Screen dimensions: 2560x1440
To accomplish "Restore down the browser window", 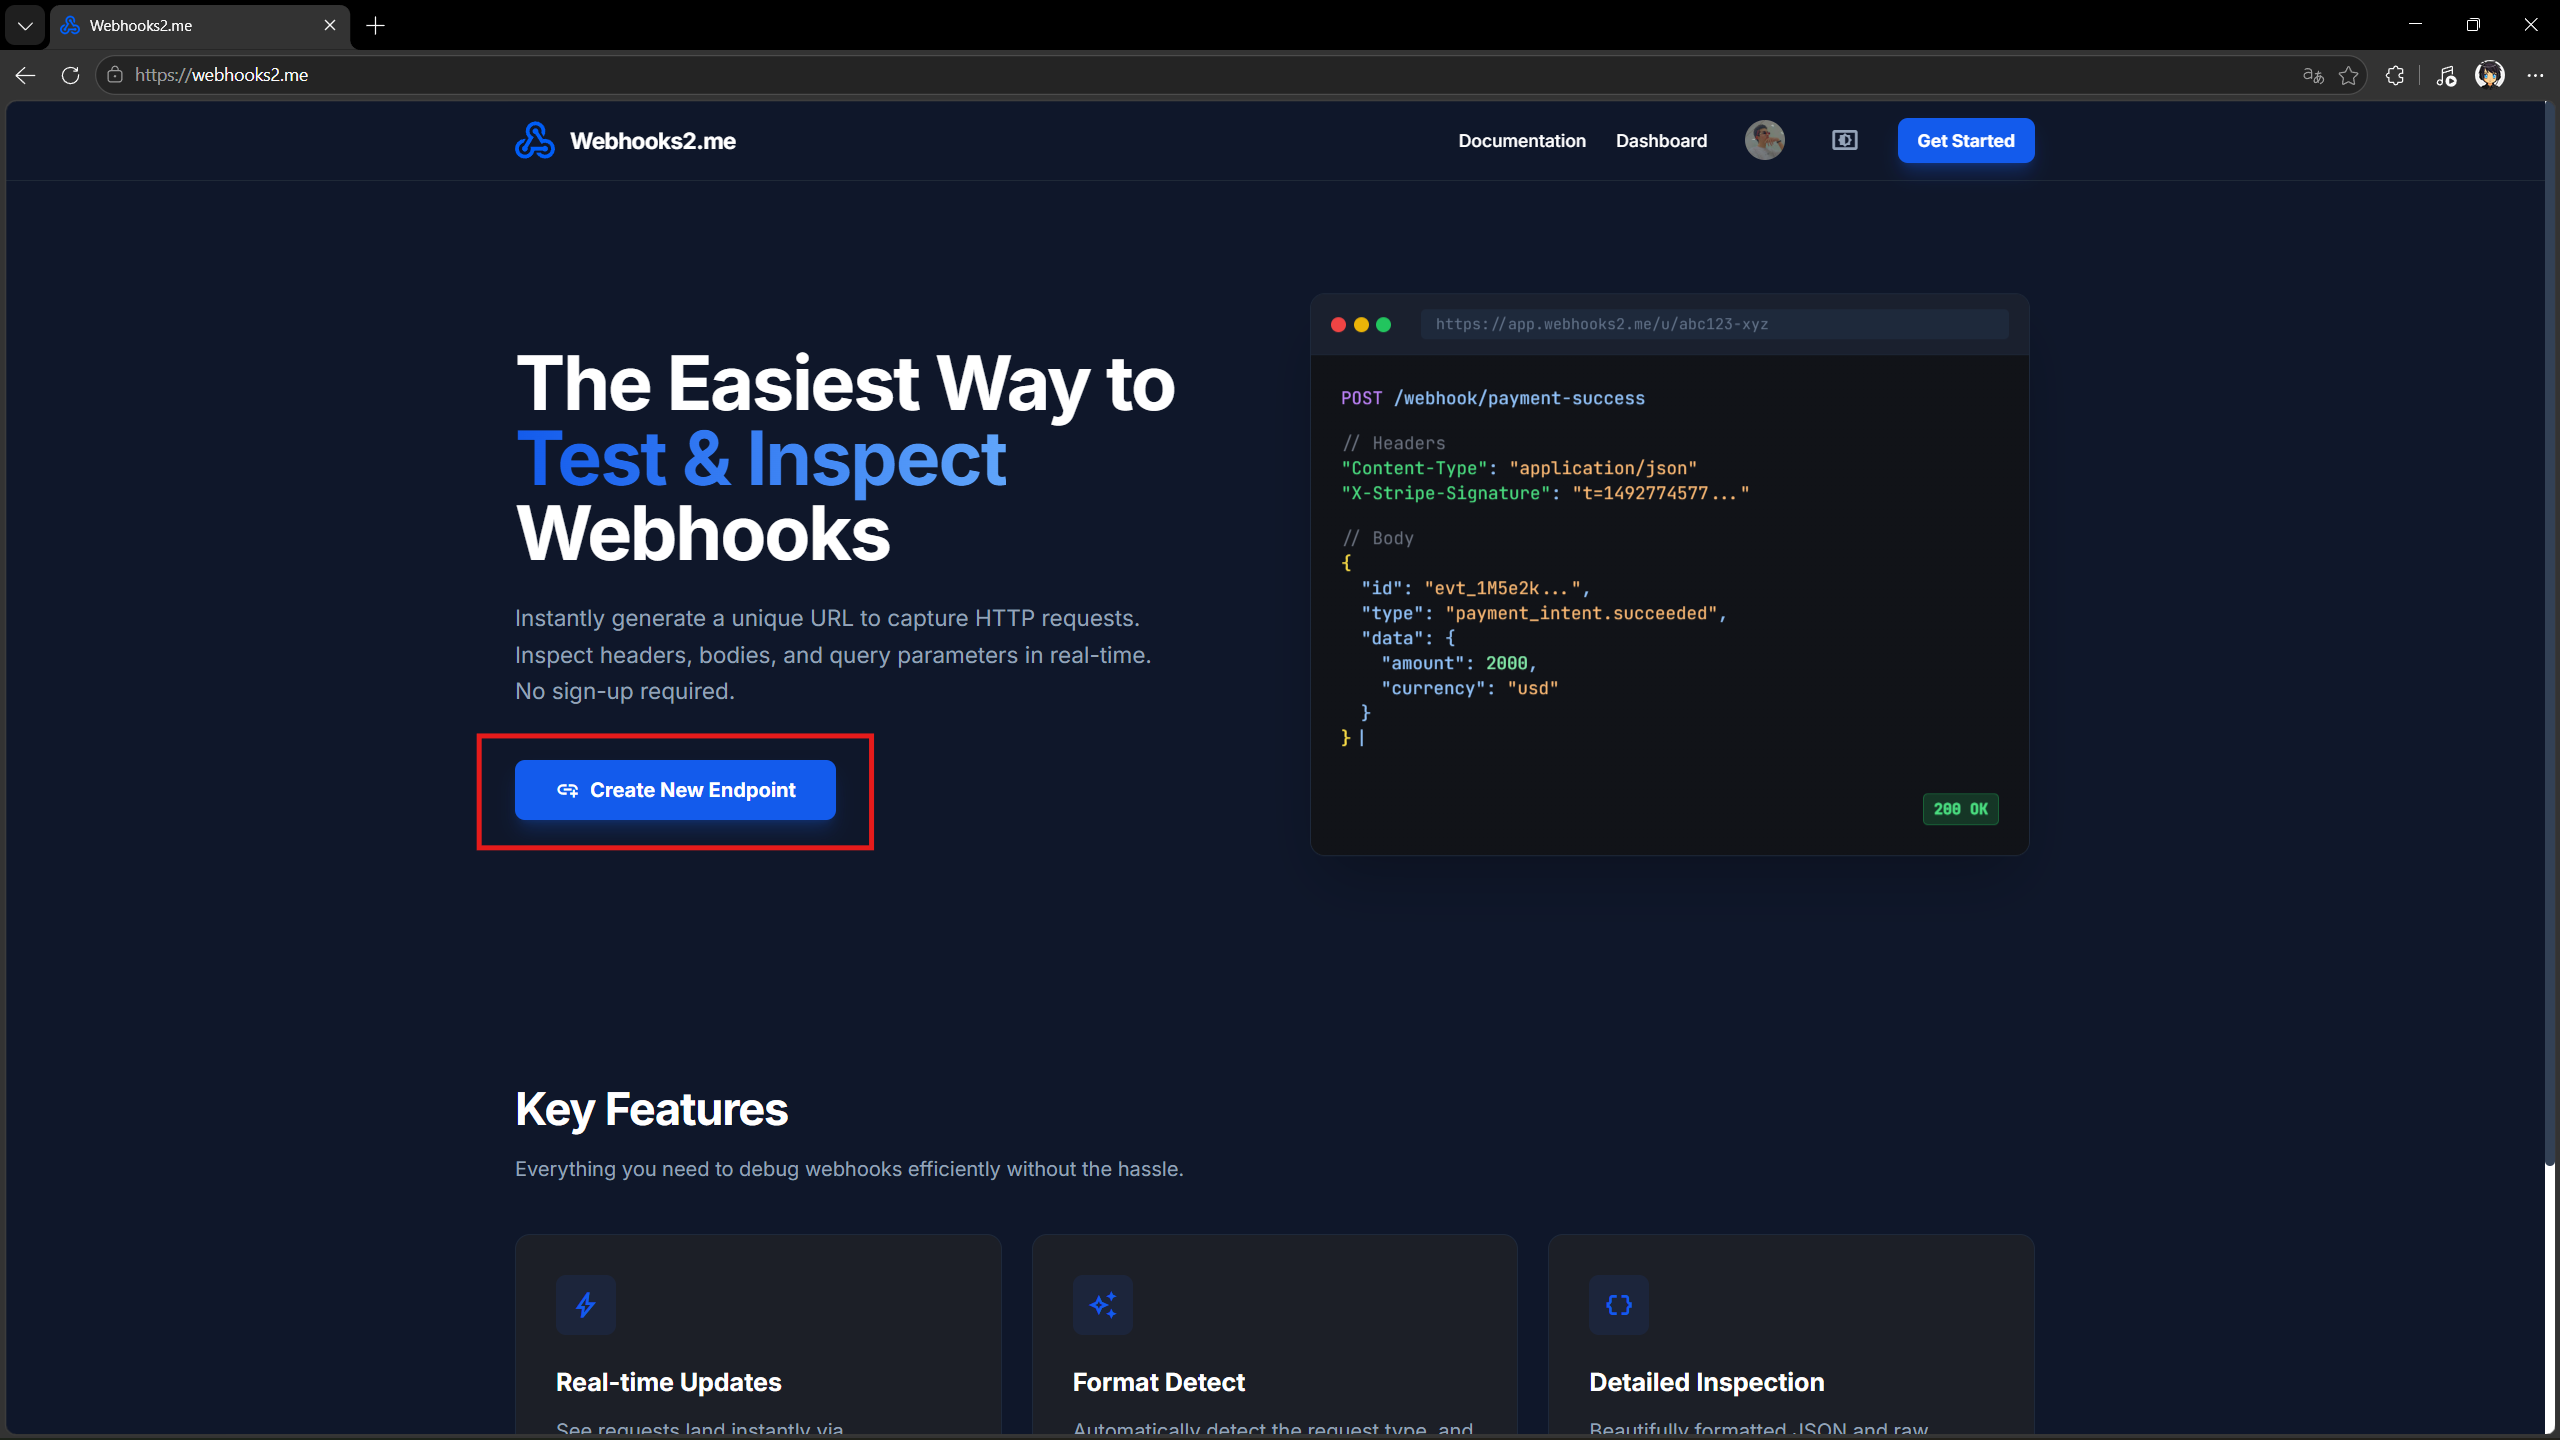I will [x=2473, y=25].
